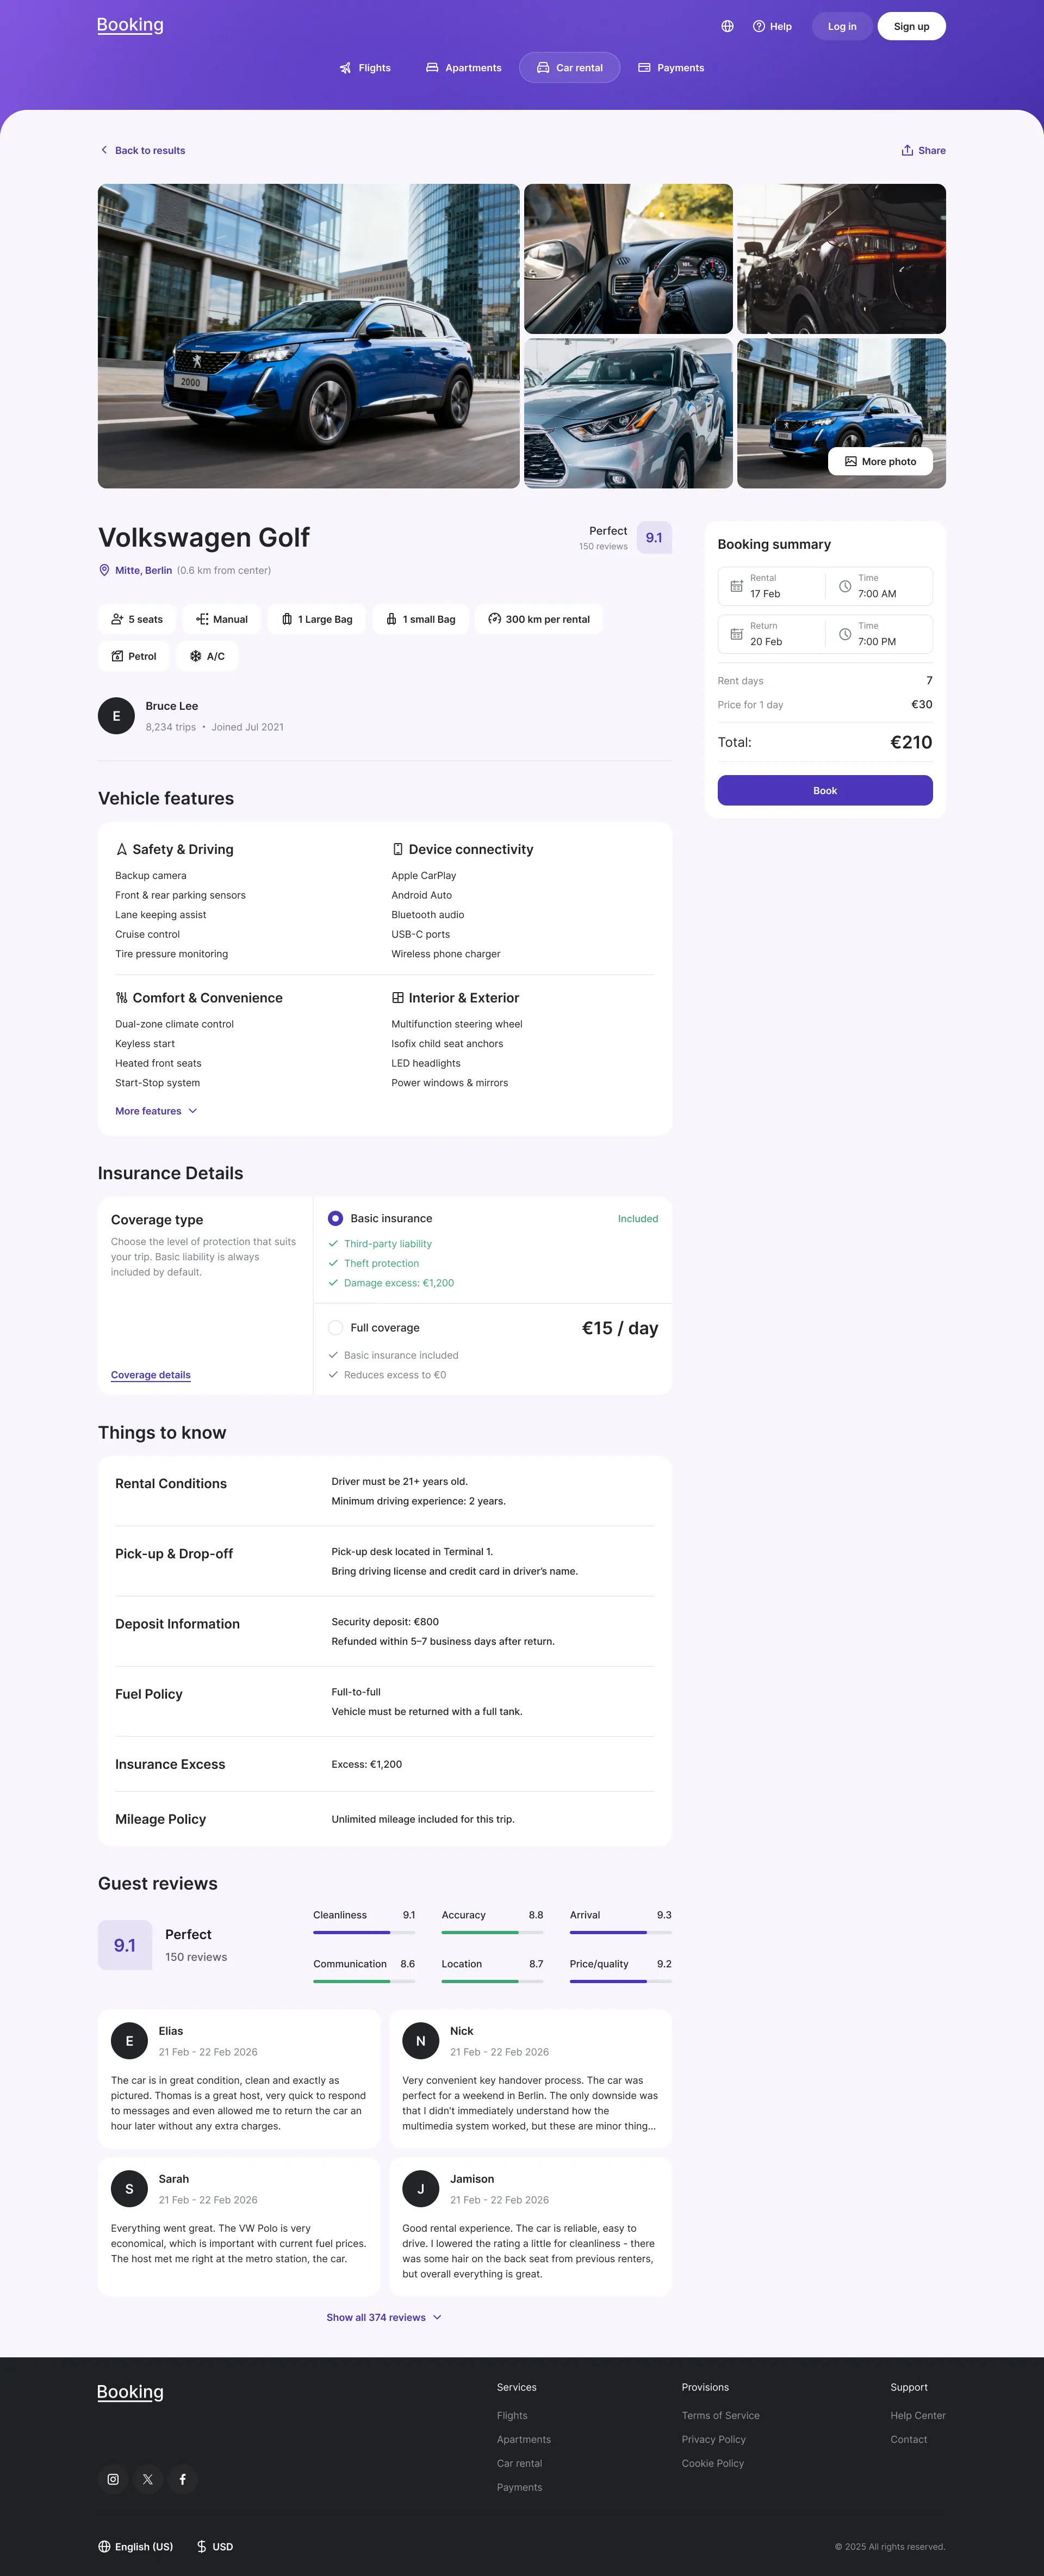Open the Facebook icon in footer
This screenshot has height=2576, width=1044.
pyautogui.click(x=182, y=2479)
